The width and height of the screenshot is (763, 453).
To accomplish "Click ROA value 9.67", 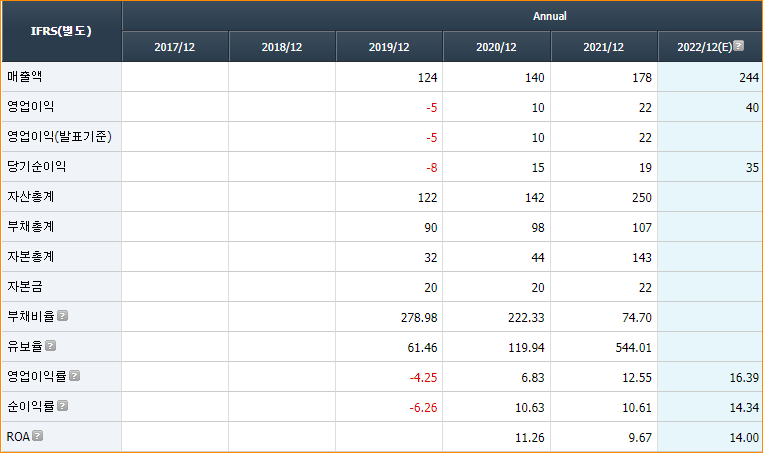I will tap(640, 438).
